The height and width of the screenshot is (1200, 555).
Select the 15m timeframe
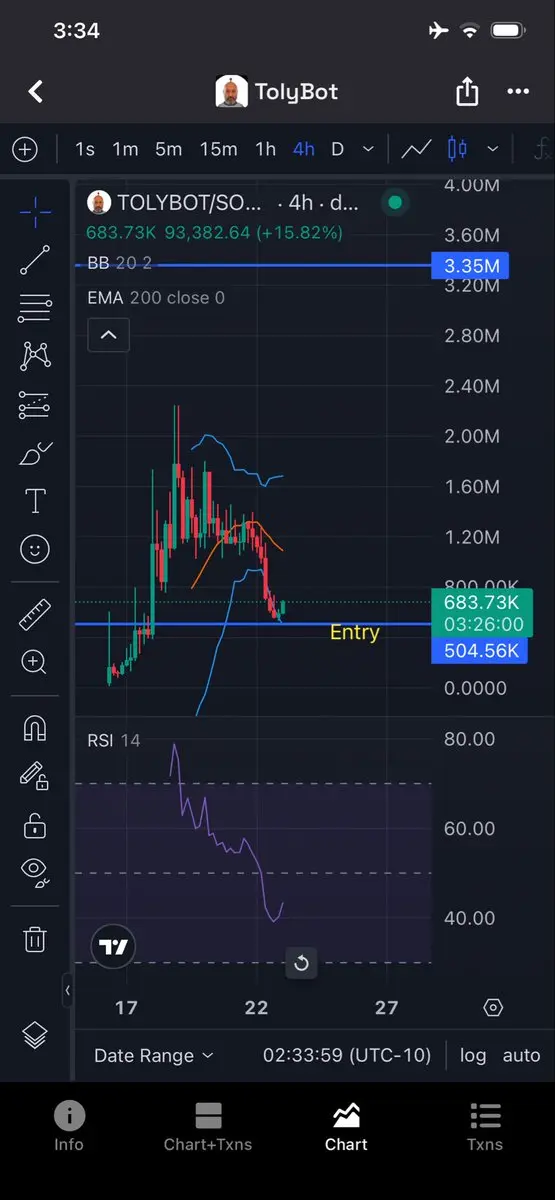218,149
